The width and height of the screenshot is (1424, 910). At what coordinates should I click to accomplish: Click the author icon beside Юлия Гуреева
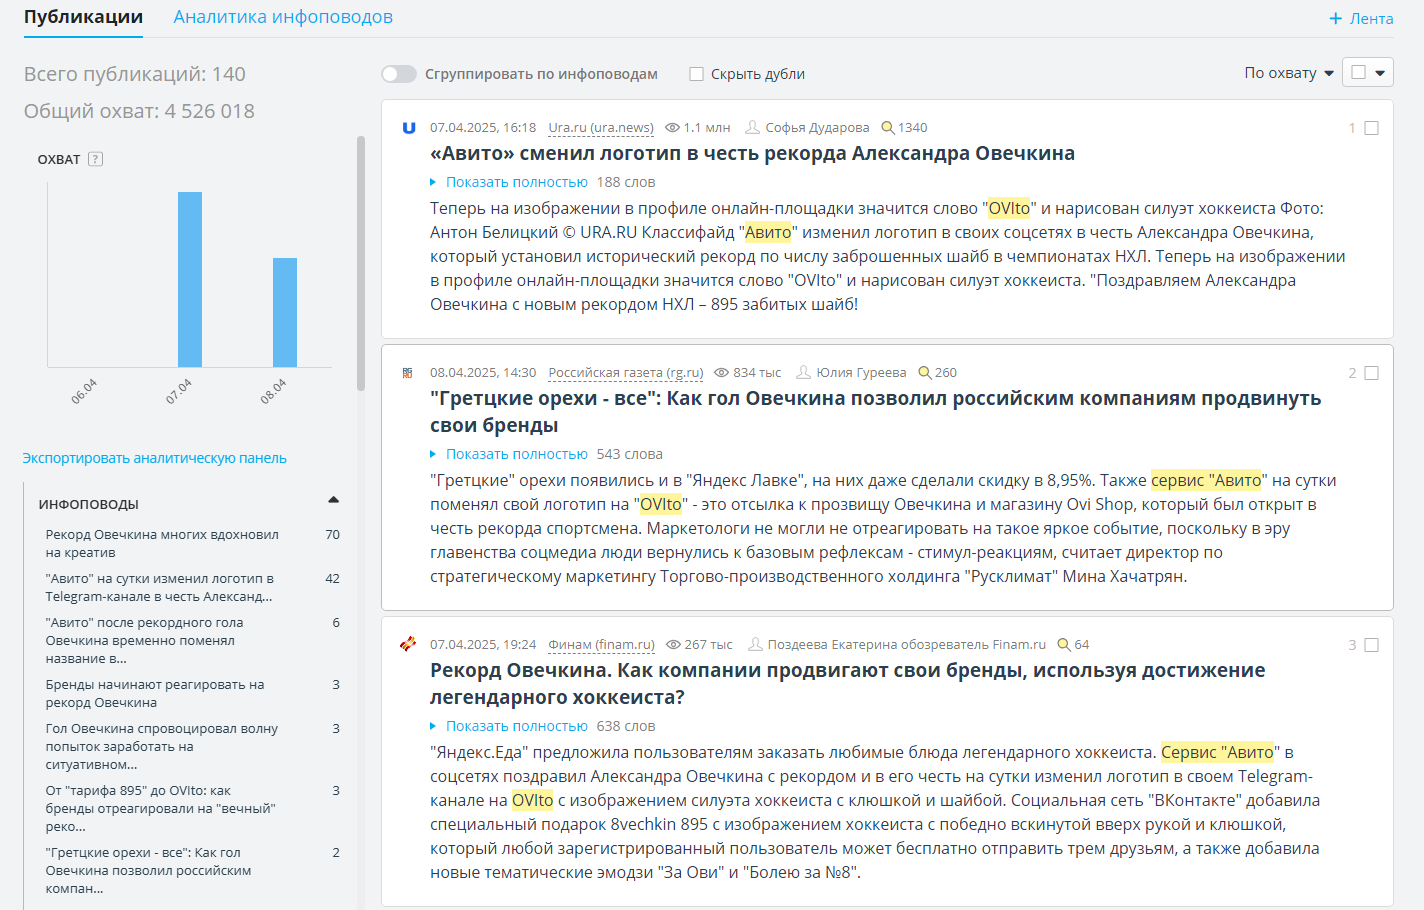tap(803, 372)
